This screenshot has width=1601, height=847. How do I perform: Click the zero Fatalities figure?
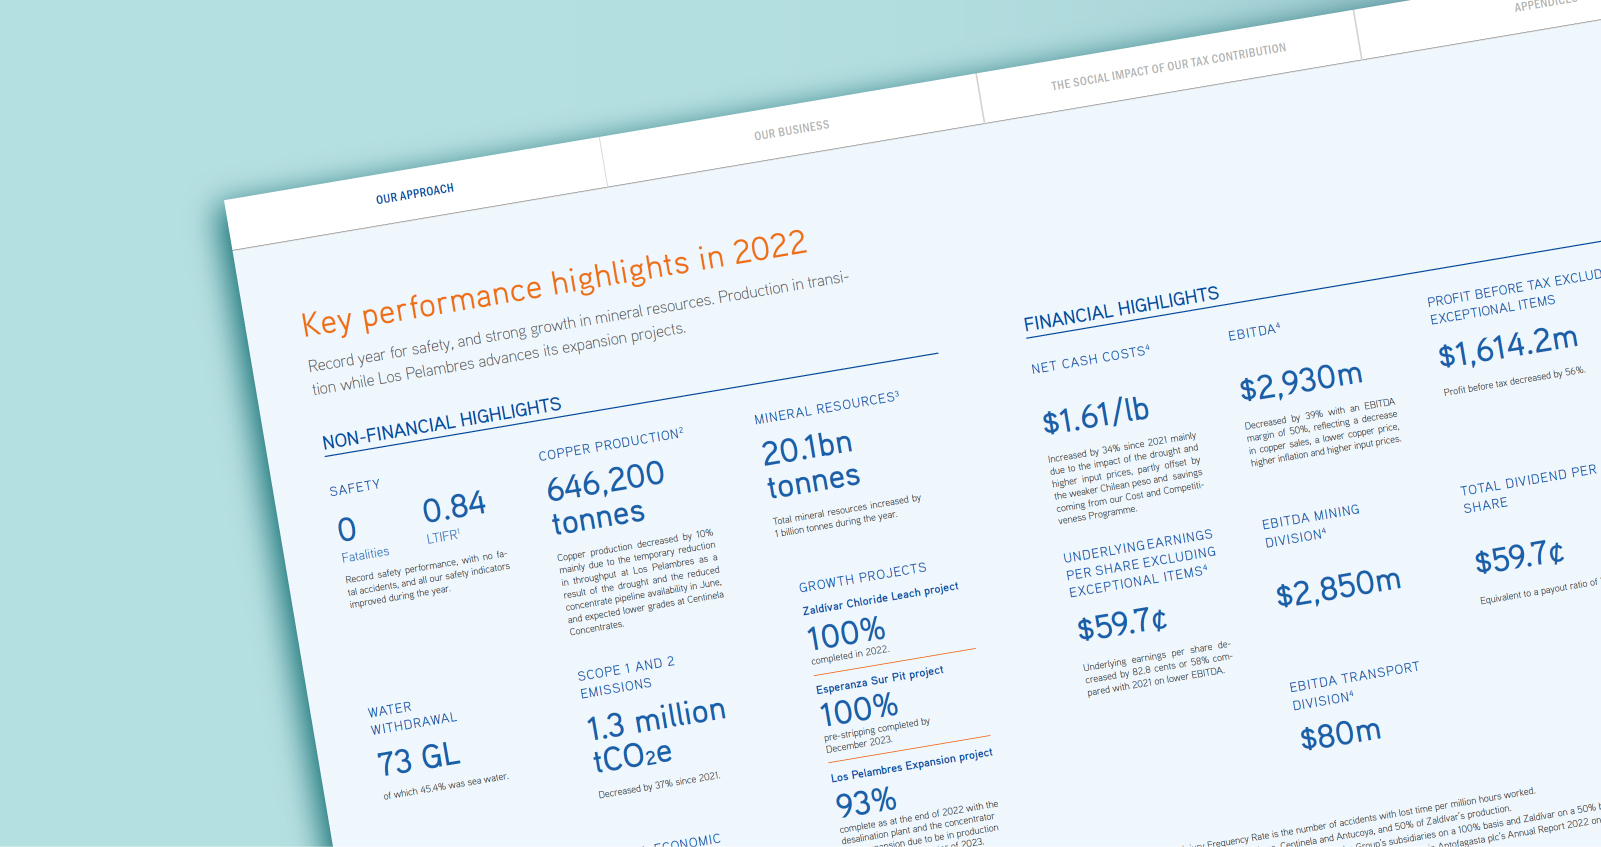pyautogui.click(x=347, y=529)
